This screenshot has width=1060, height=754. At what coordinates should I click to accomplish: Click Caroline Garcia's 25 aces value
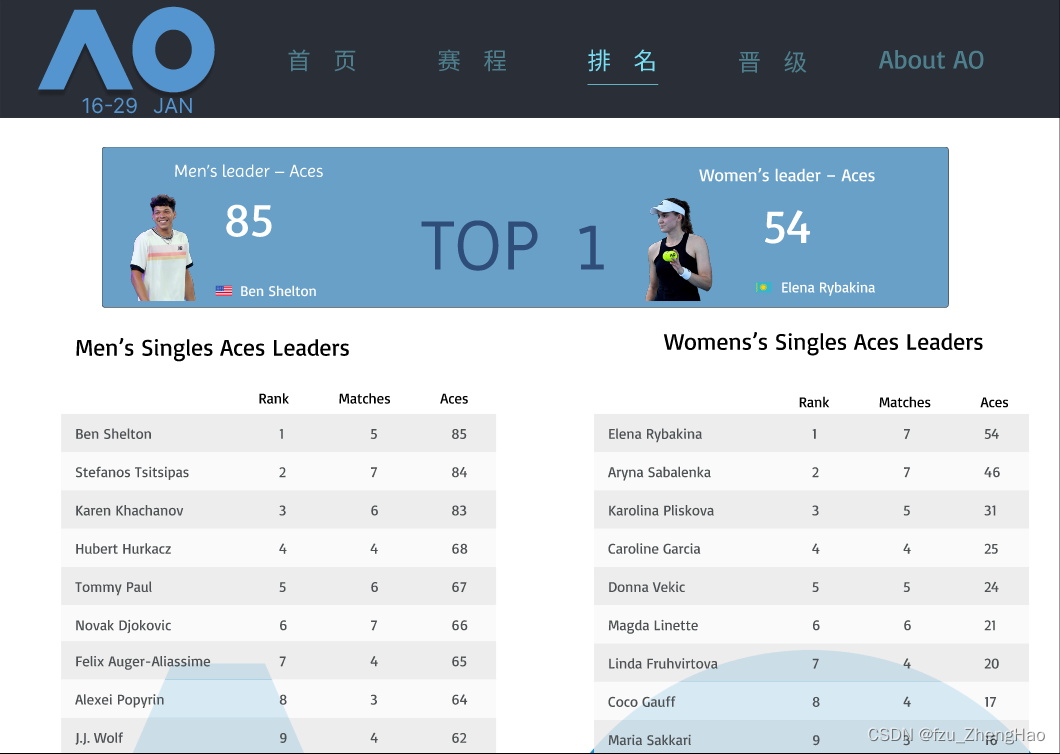[x=991, y=548]
